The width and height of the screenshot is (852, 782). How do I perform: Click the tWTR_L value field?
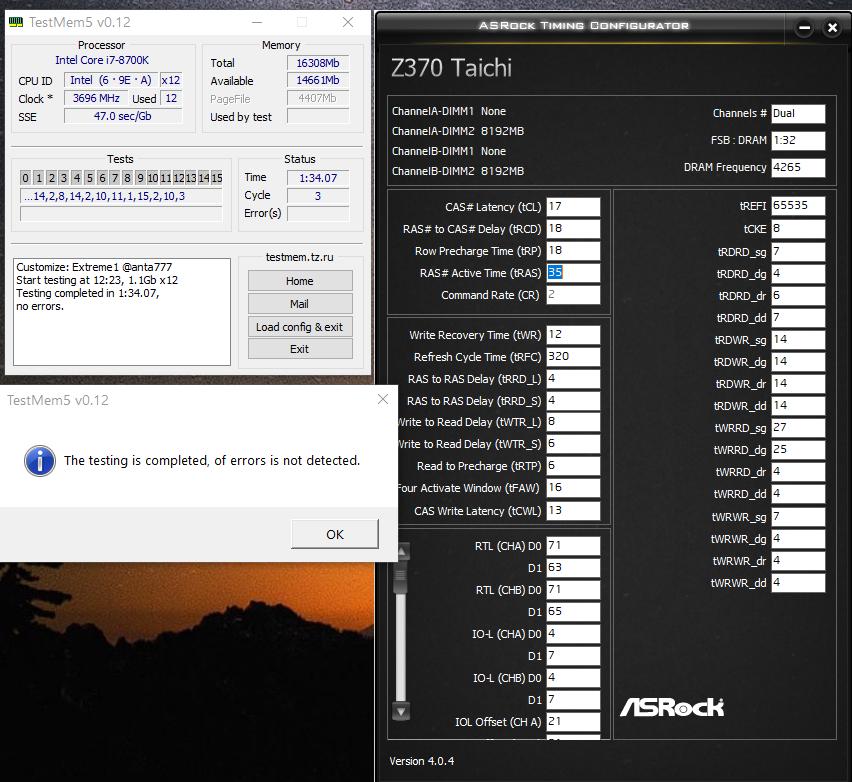pyautogui.click(x=573, y=422)
